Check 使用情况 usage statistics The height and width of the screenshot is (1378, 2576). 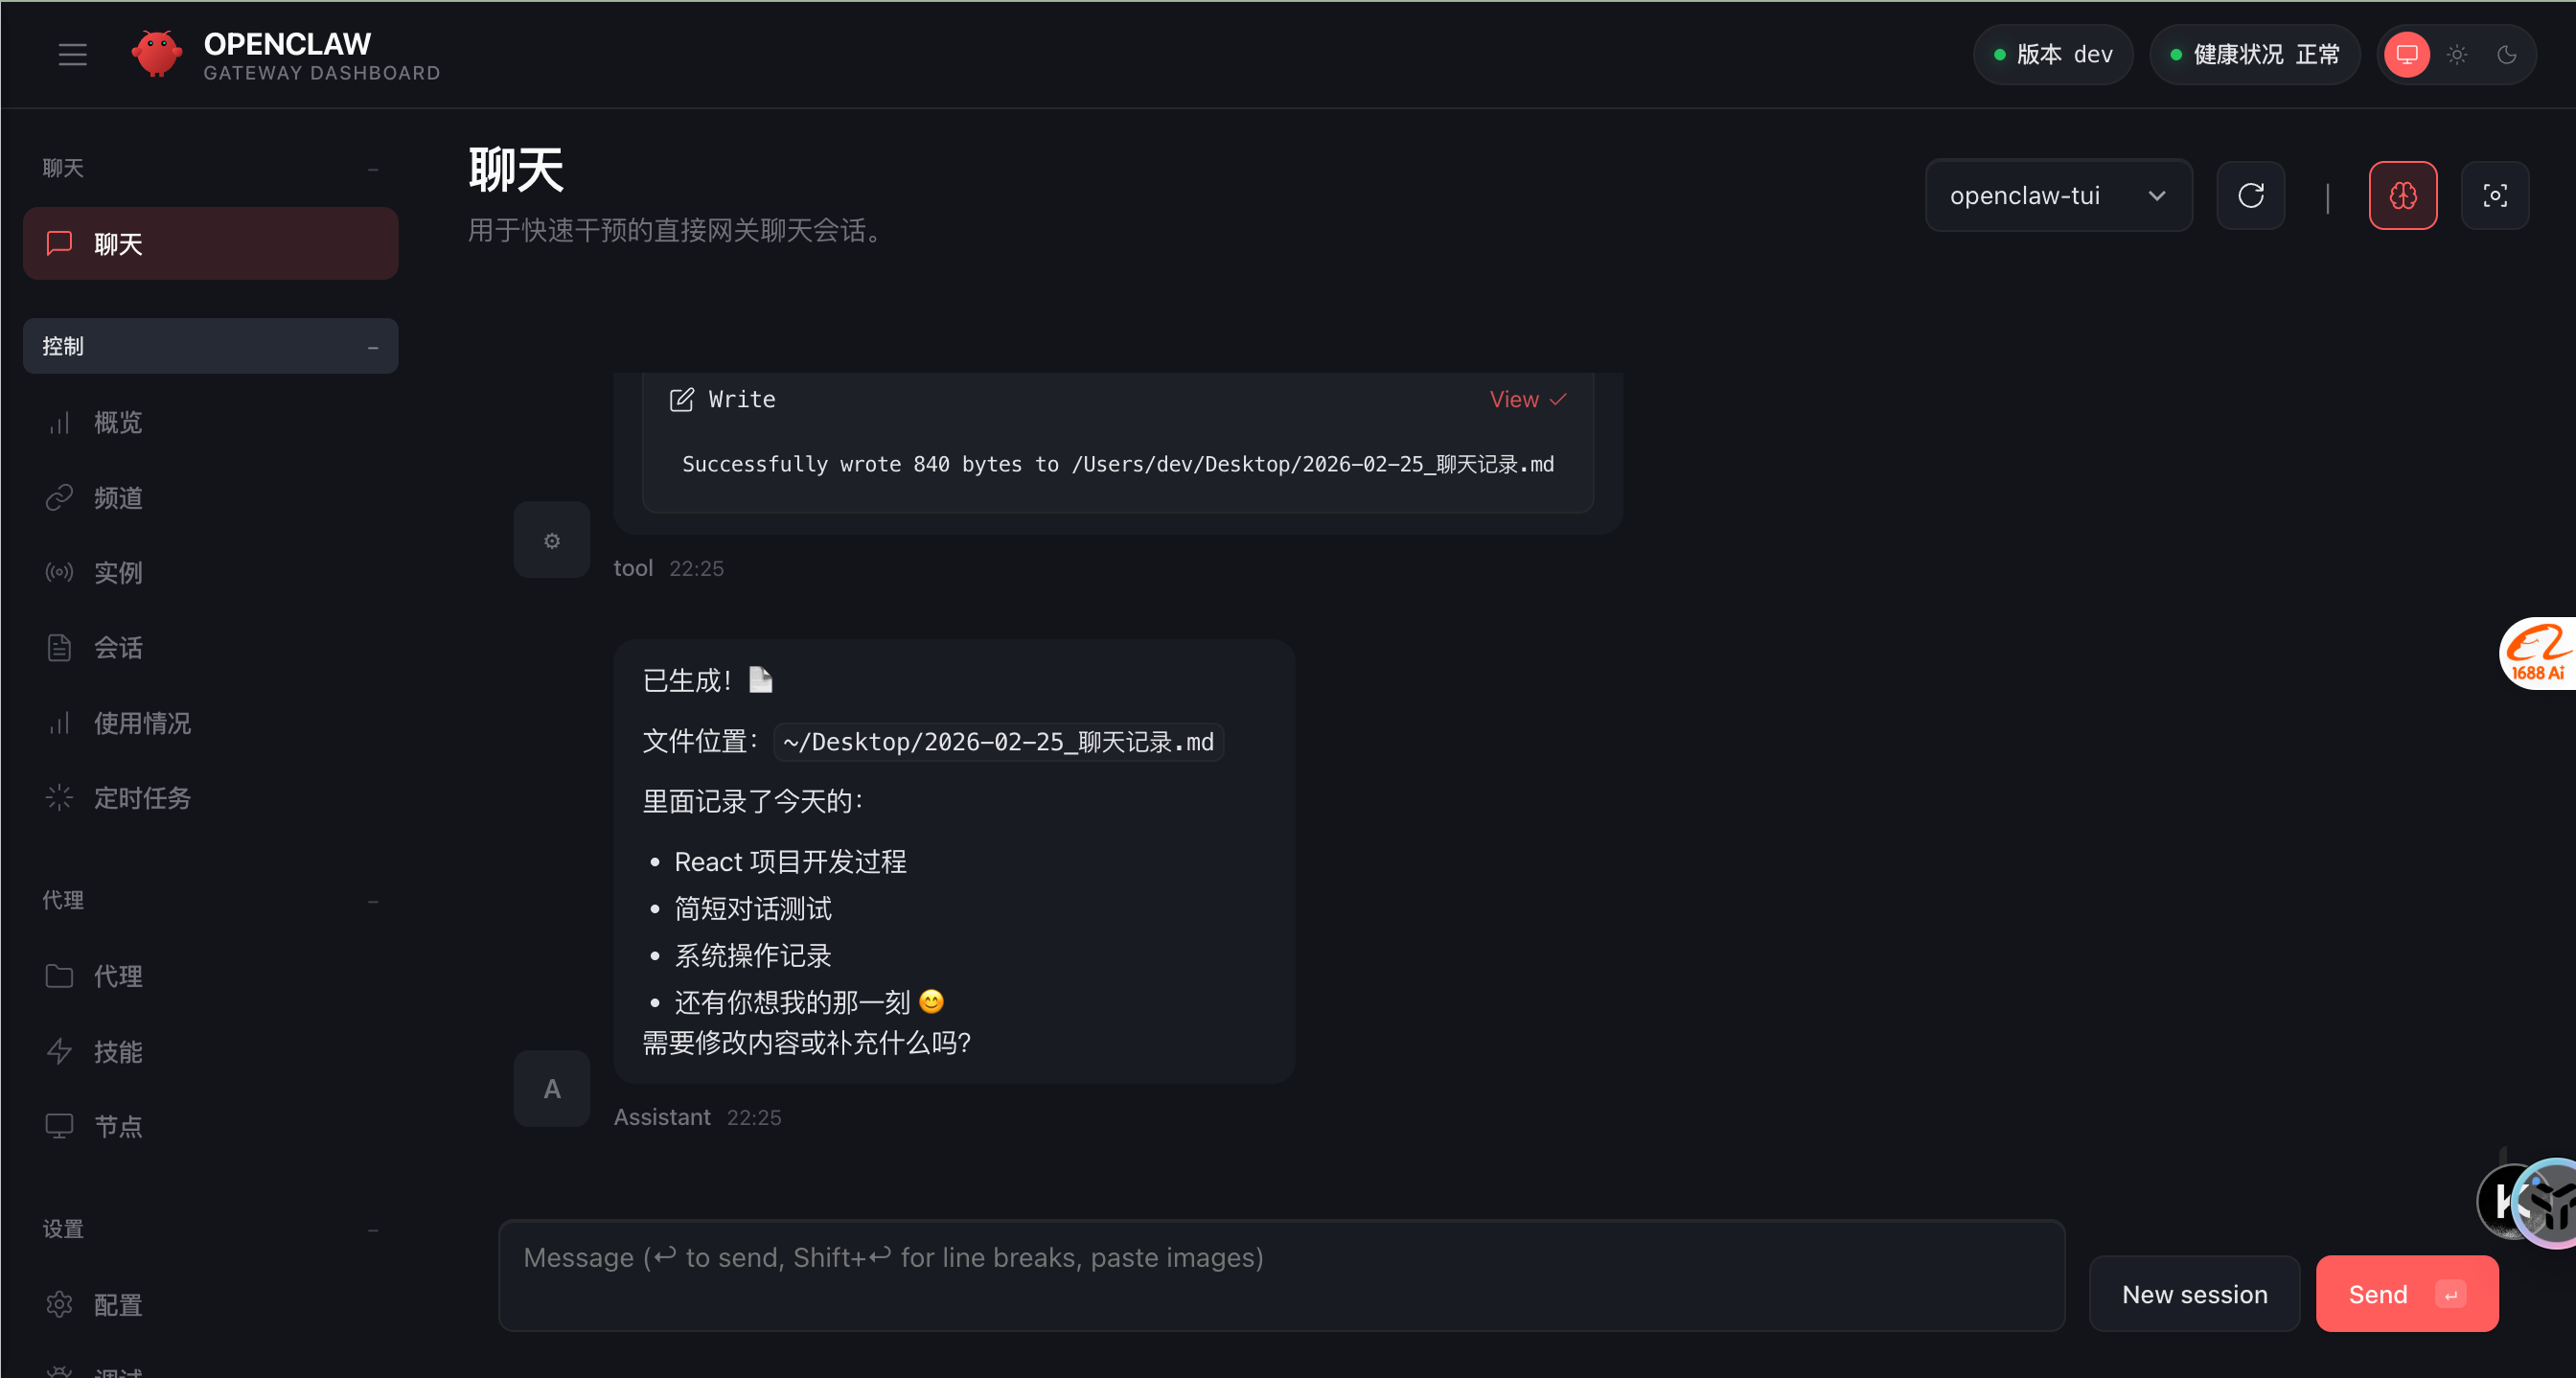[x=141, y=722]
